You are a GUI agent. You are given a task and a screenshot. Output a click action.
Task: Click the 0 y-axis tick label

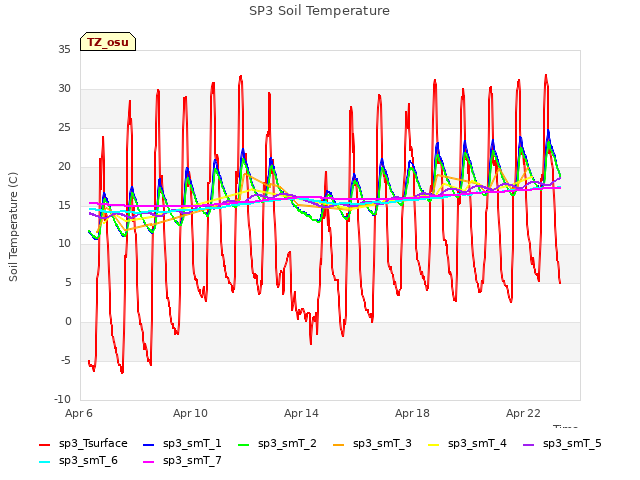tap(68, 322)
